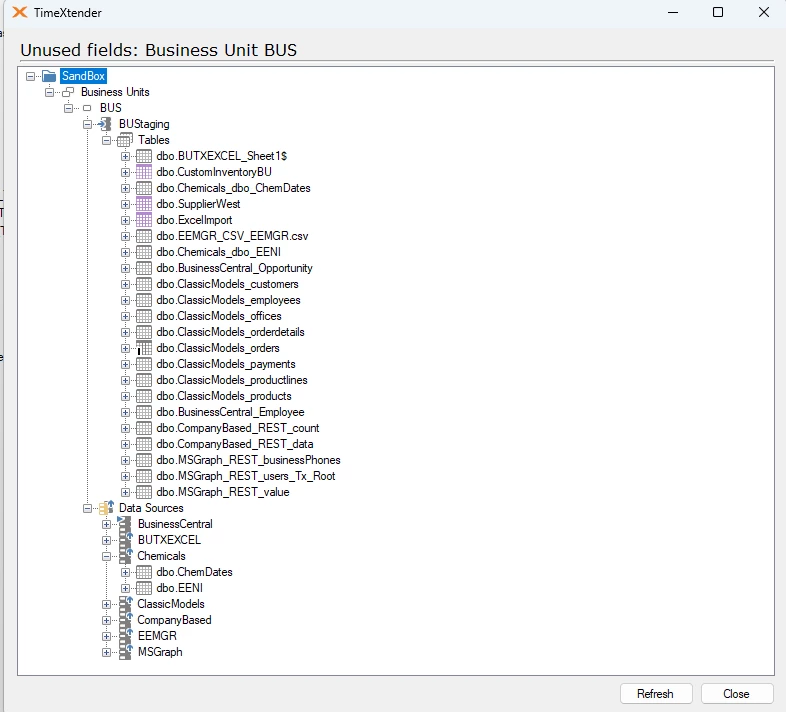Screen dimensions: 786x712
Task: Click the CompanyBased data source icon
Action: pos(125,620)
